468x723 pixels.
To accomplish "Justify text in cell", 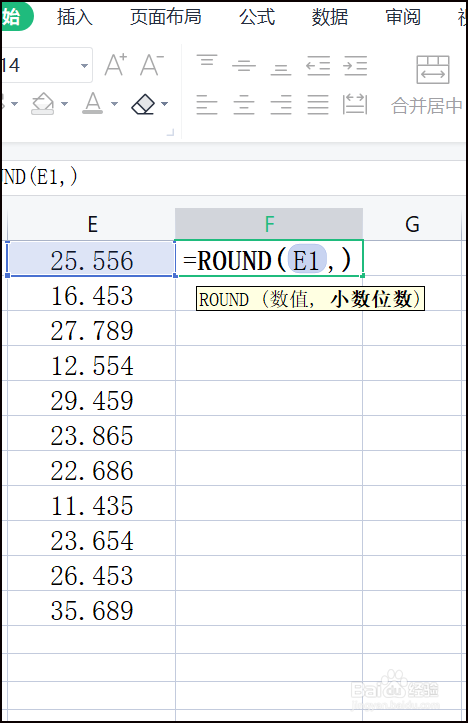I will coord(318,104).
